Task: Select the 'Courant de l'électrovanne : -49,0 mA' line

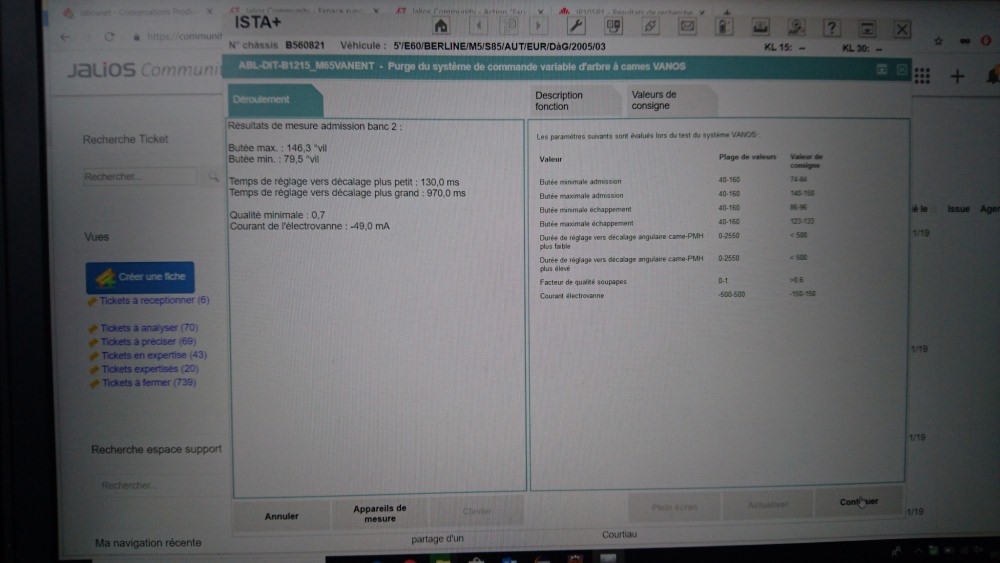Action: (310, 226)
